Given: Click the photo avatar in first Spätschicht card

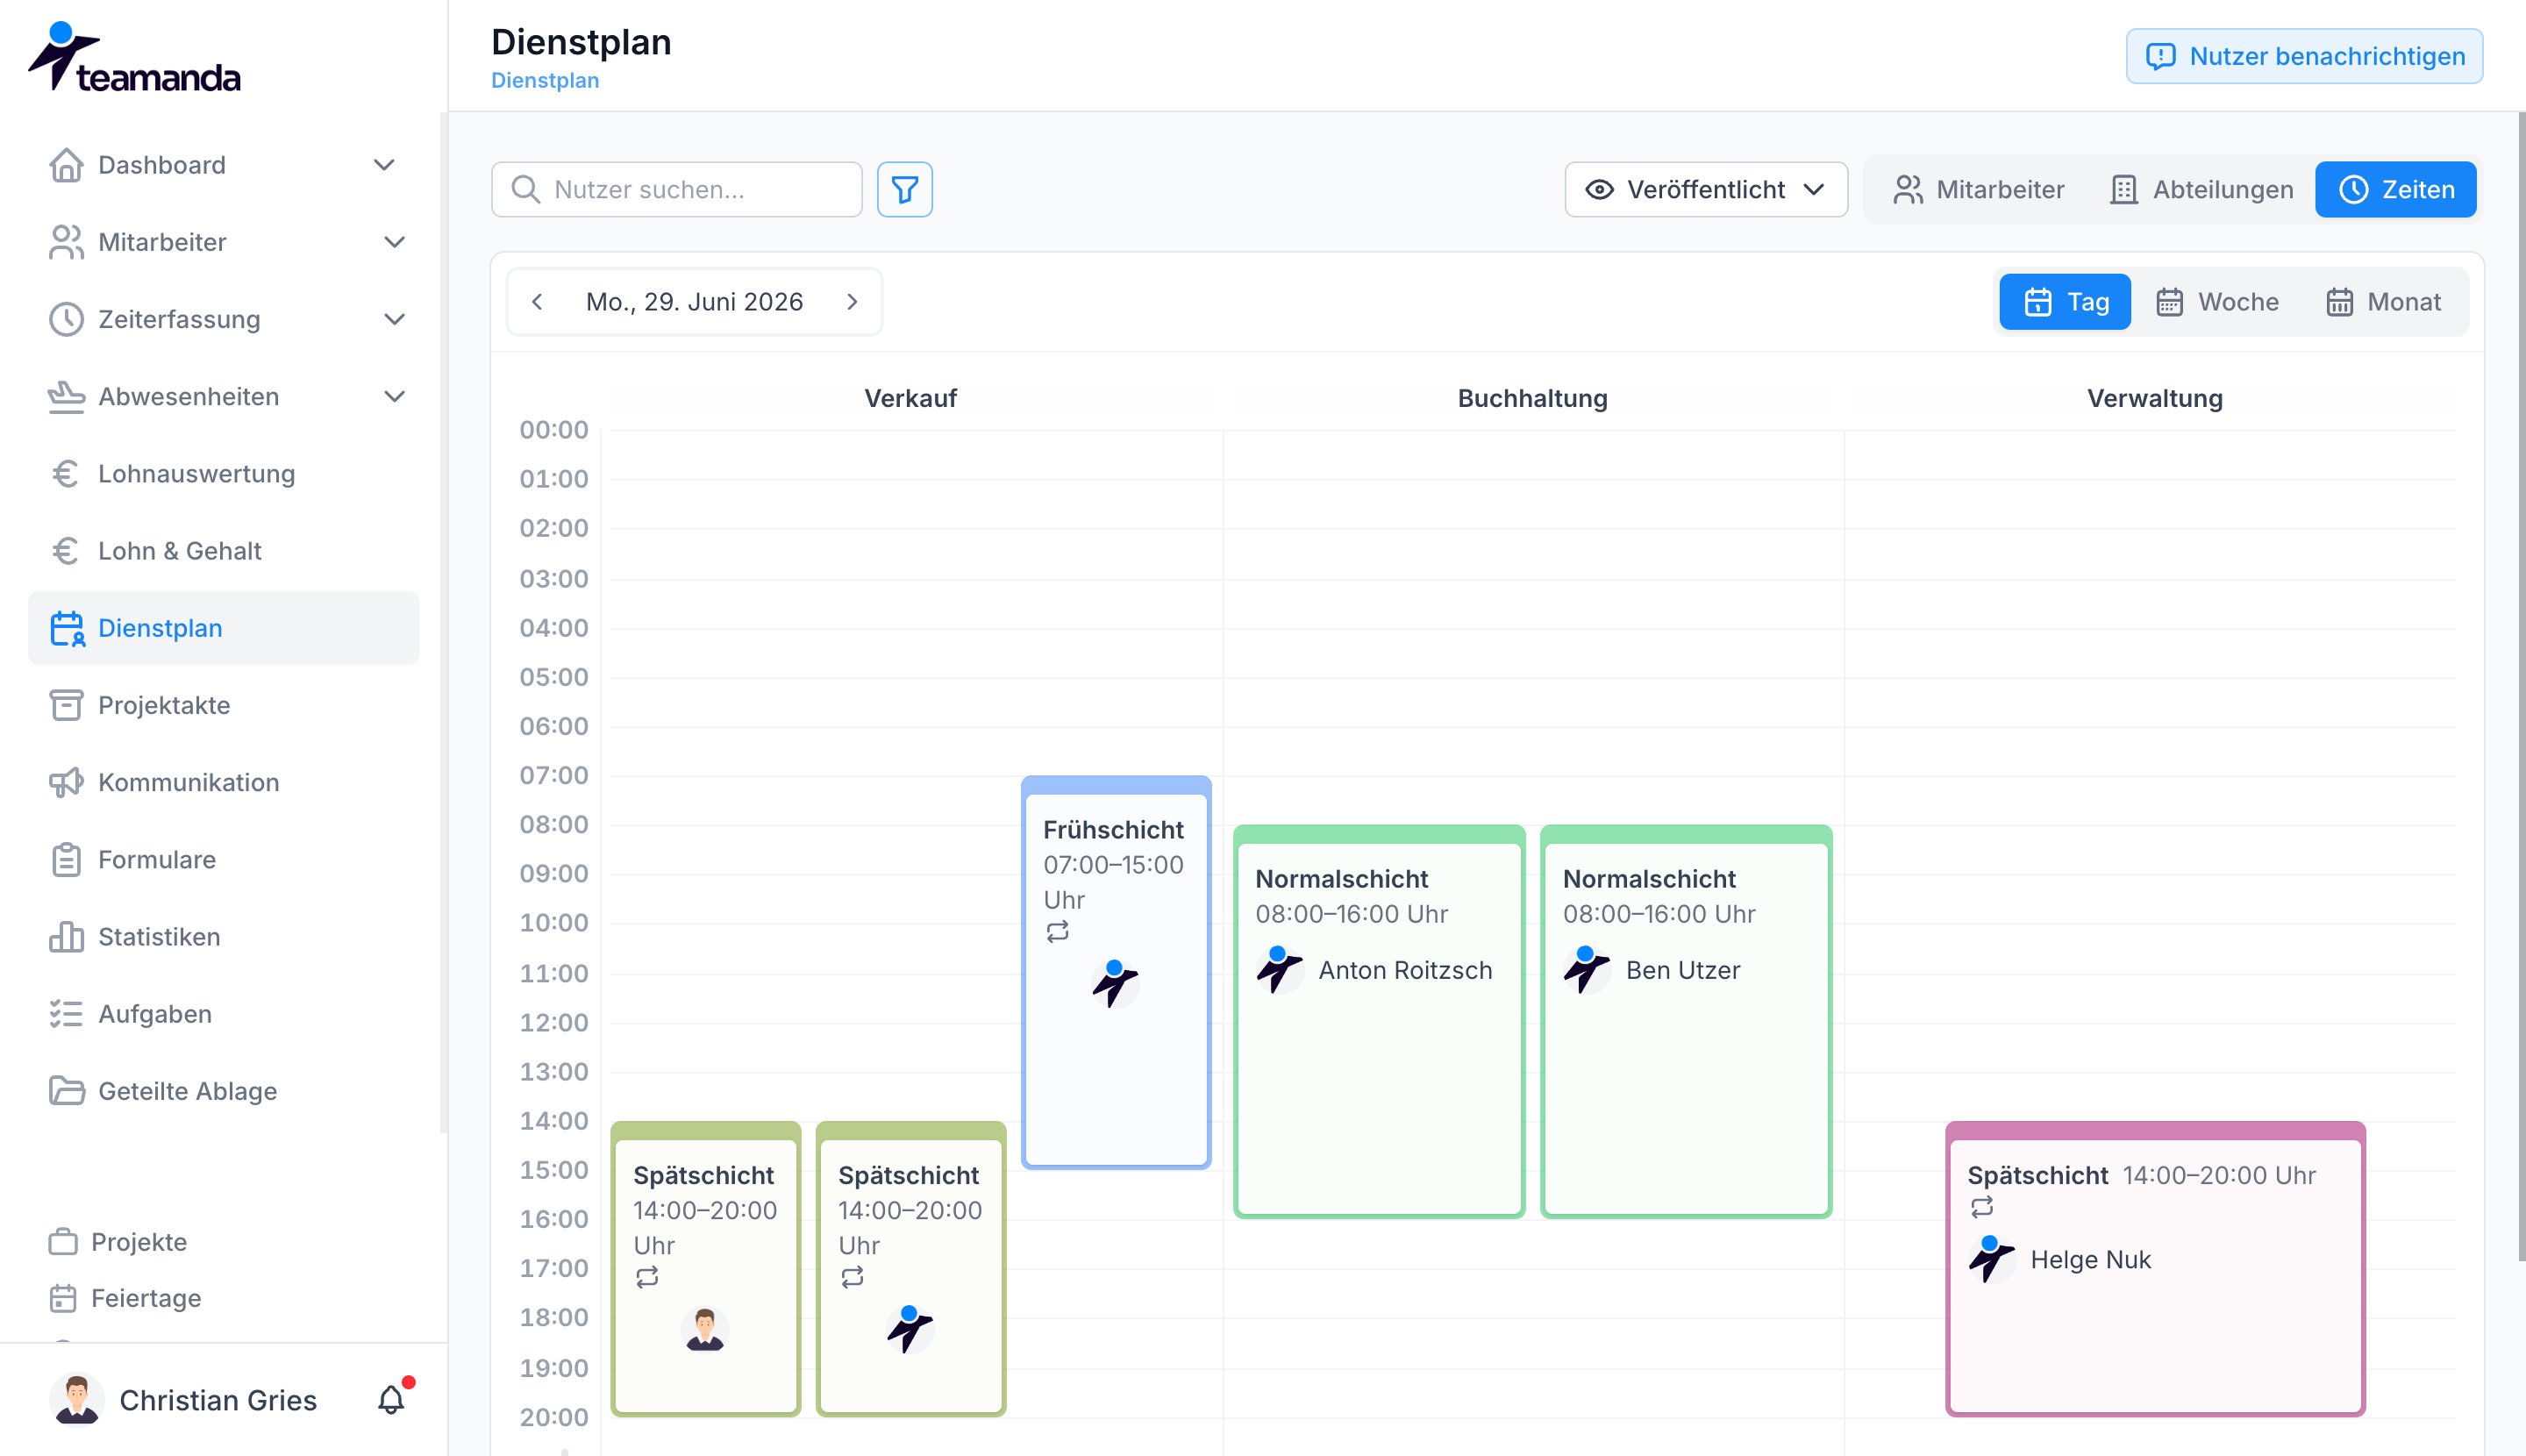Looking at the screenshot, I should (x=705, y=1329).
